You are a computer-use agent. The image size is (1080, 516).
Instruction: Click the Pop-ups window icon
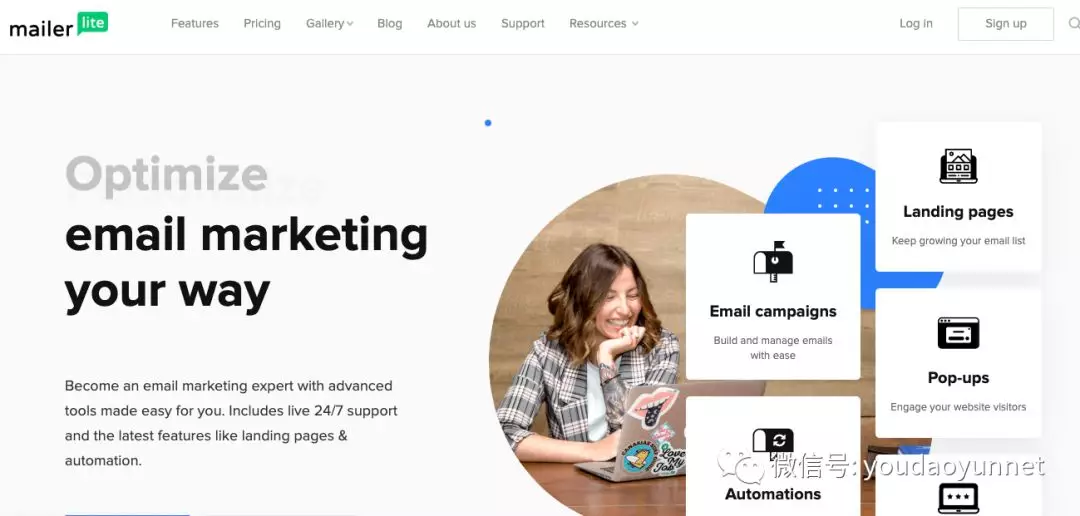point(958,333)
